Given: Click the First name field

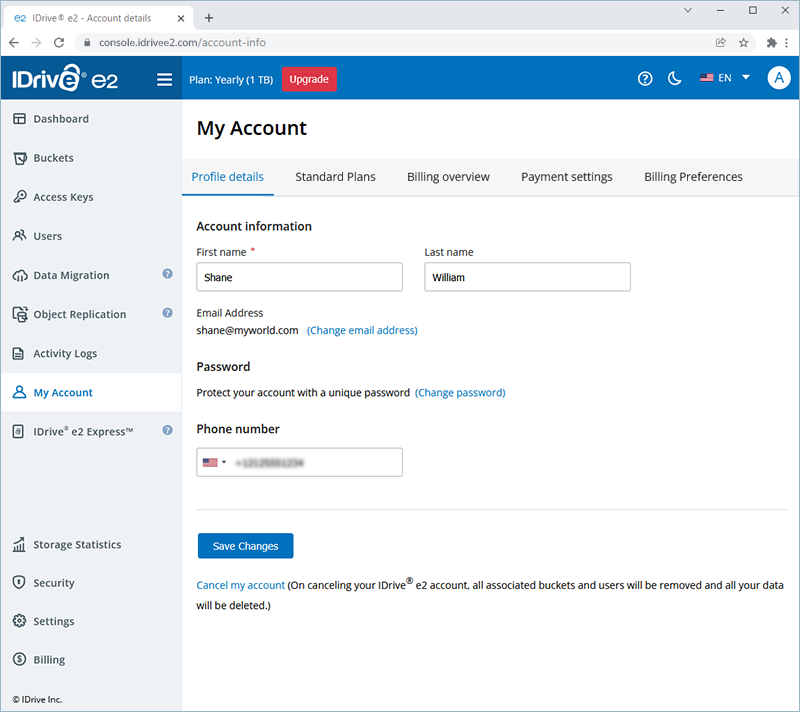Looking at the screenshot, I should coord(299,277).
